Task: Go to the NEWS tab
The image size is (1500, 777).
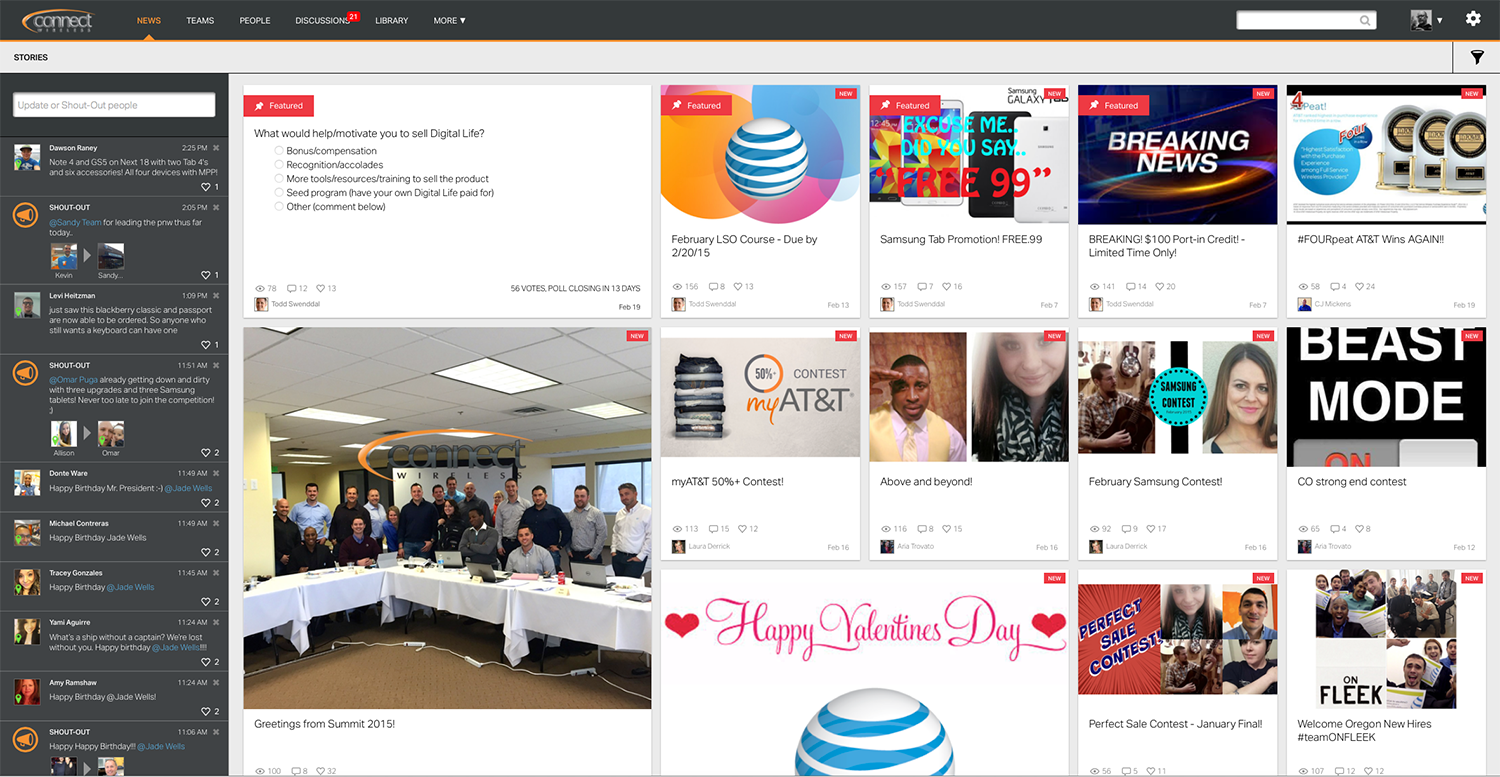Action: 149,20
